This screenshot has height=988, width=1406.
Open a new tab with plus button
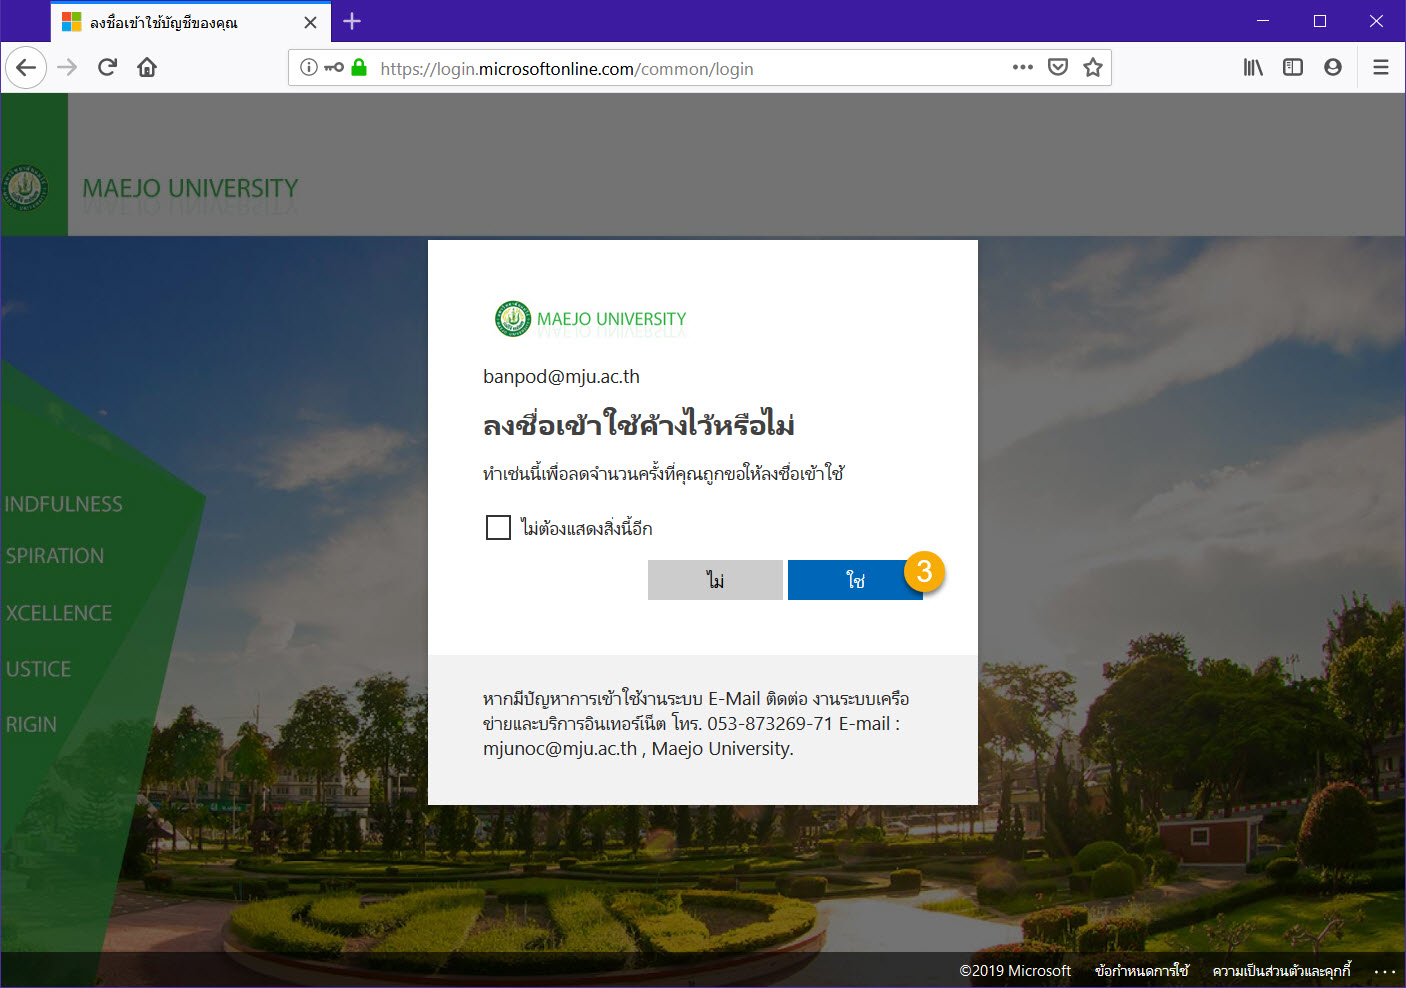click(x=352, y=22)
